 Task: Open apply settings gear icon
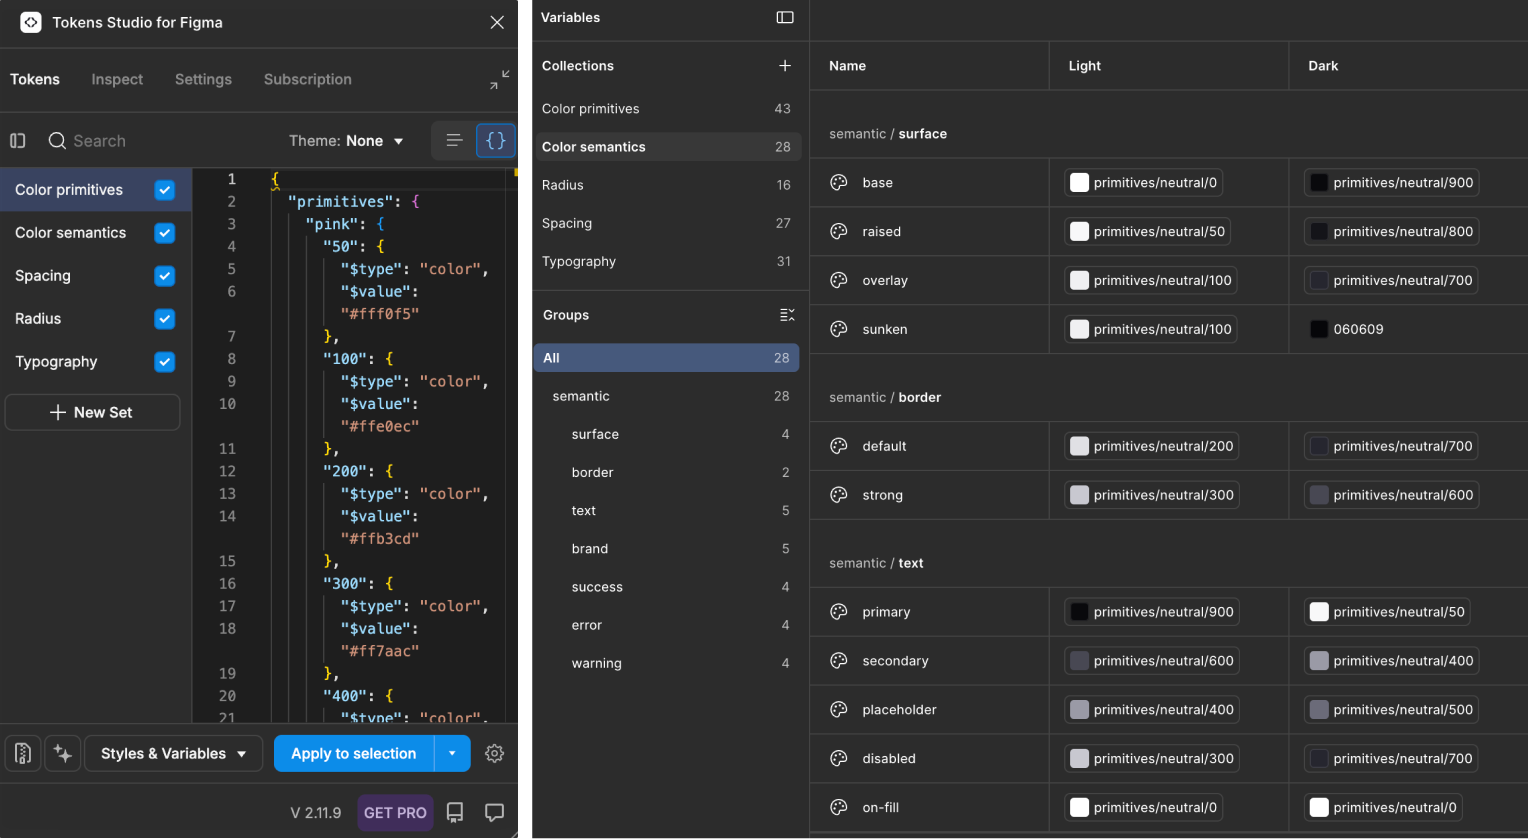(494, 753)
